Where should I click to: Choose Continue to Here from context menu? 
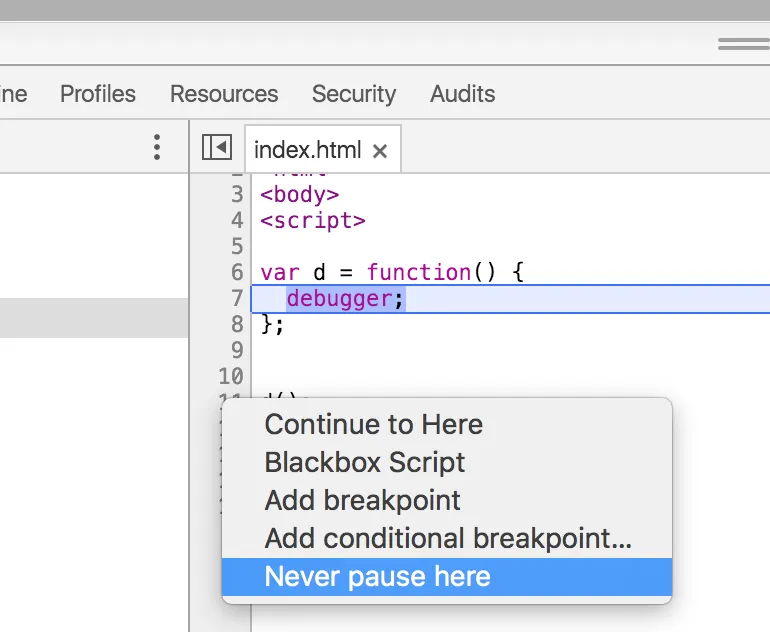coord(374,424)
